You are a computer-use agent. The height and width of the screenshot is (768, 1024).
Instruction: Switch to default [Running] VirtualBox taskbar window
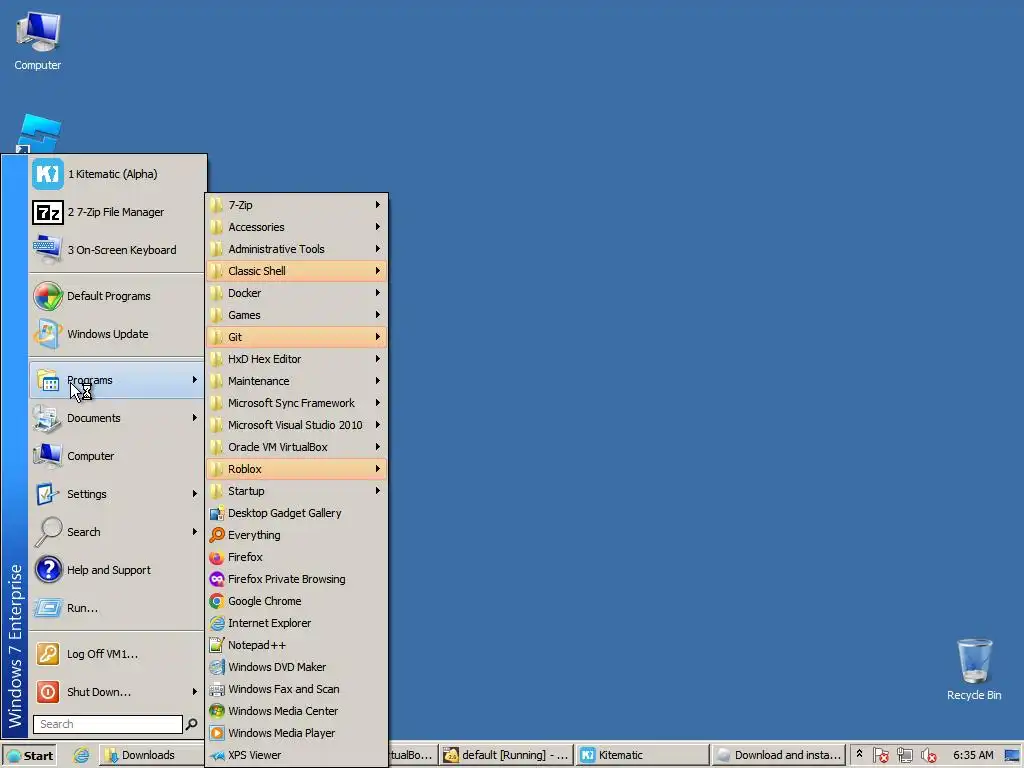[506, 755]
